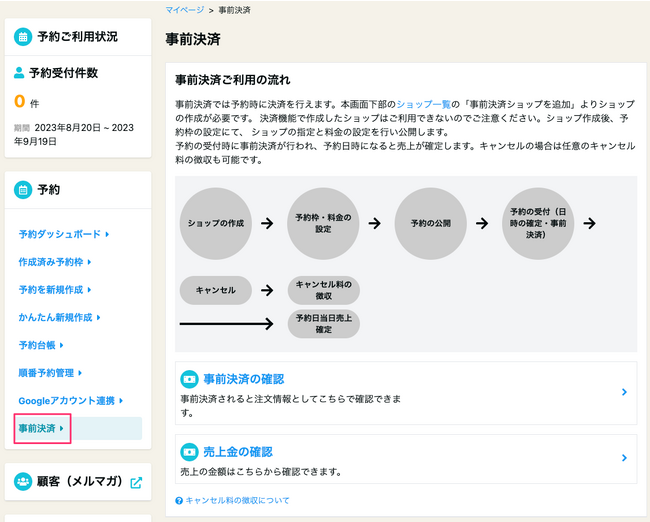This screenshot has height=522, width=650.
Task: Open 作成済み予約枠 in the sidebar
Action: 55,262
